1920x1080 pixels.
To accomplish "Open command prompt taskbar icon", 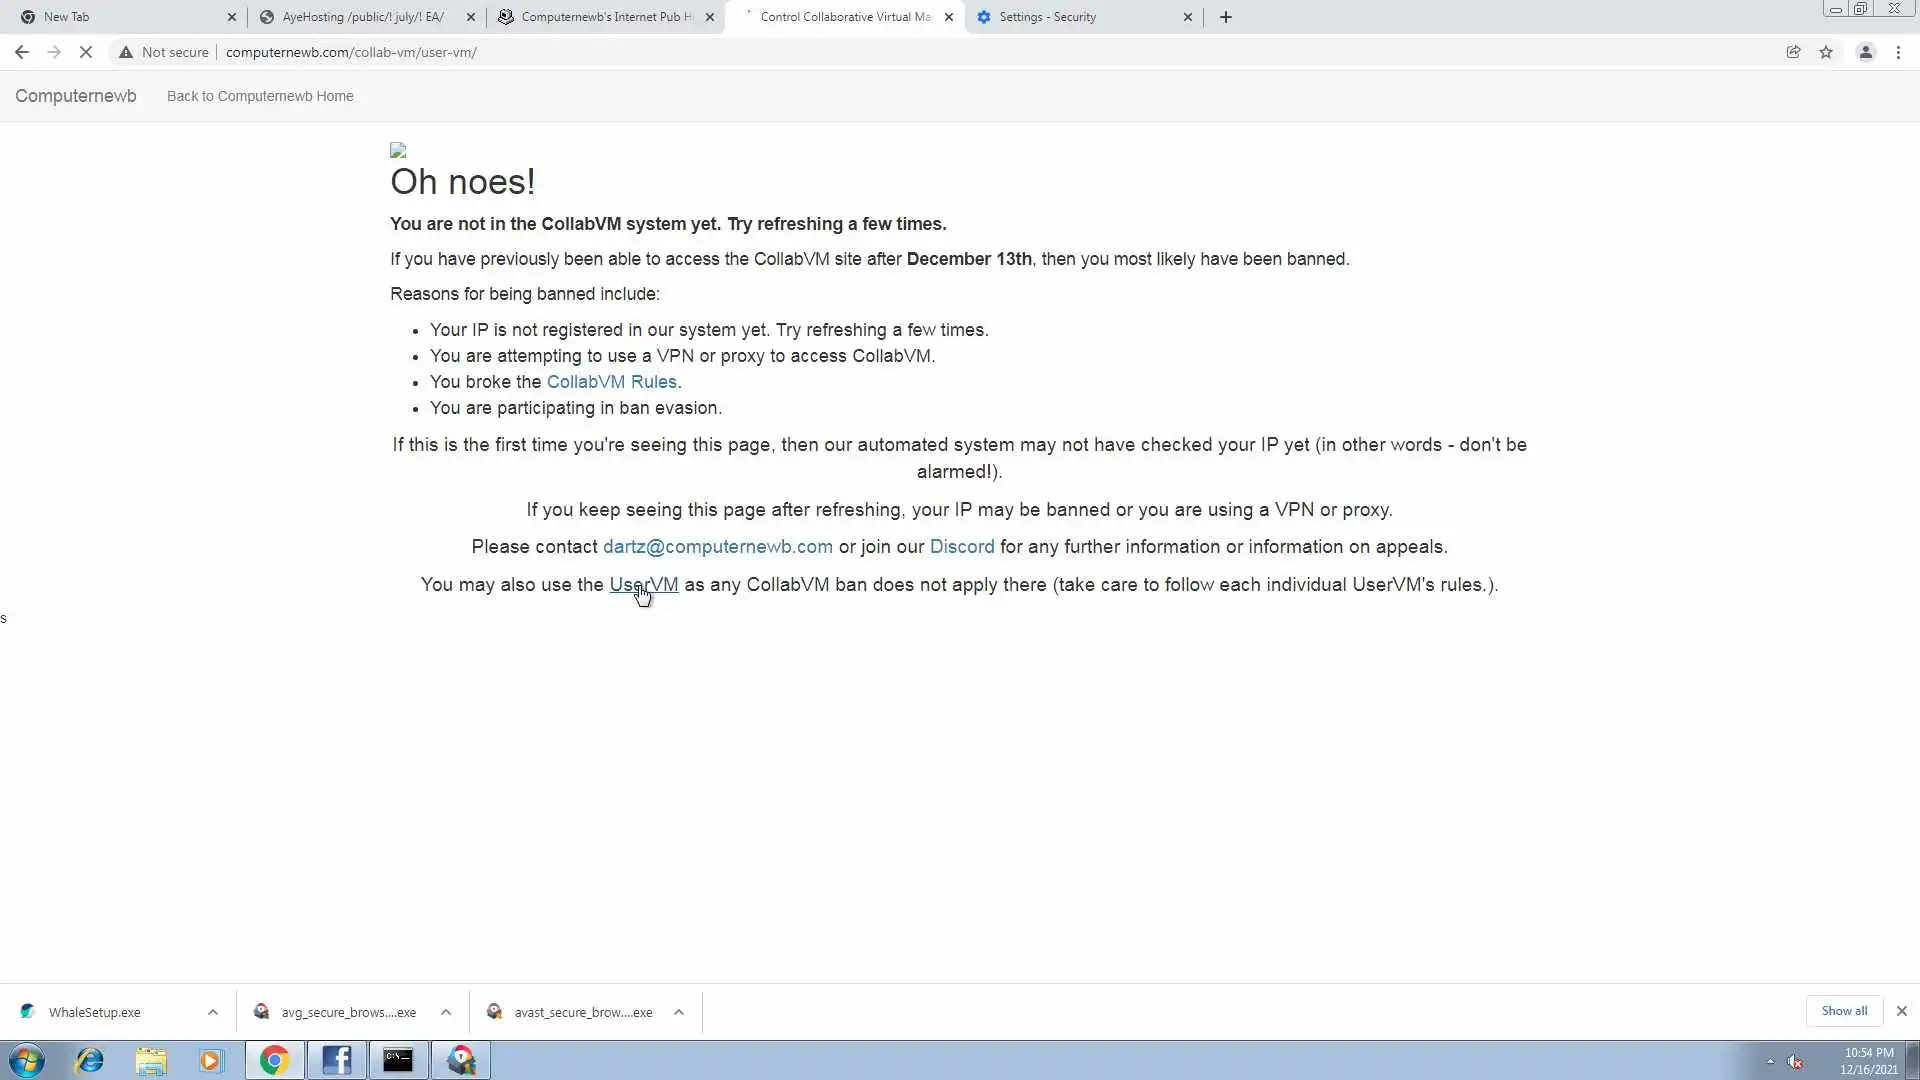I will [x=398, y=1060].
